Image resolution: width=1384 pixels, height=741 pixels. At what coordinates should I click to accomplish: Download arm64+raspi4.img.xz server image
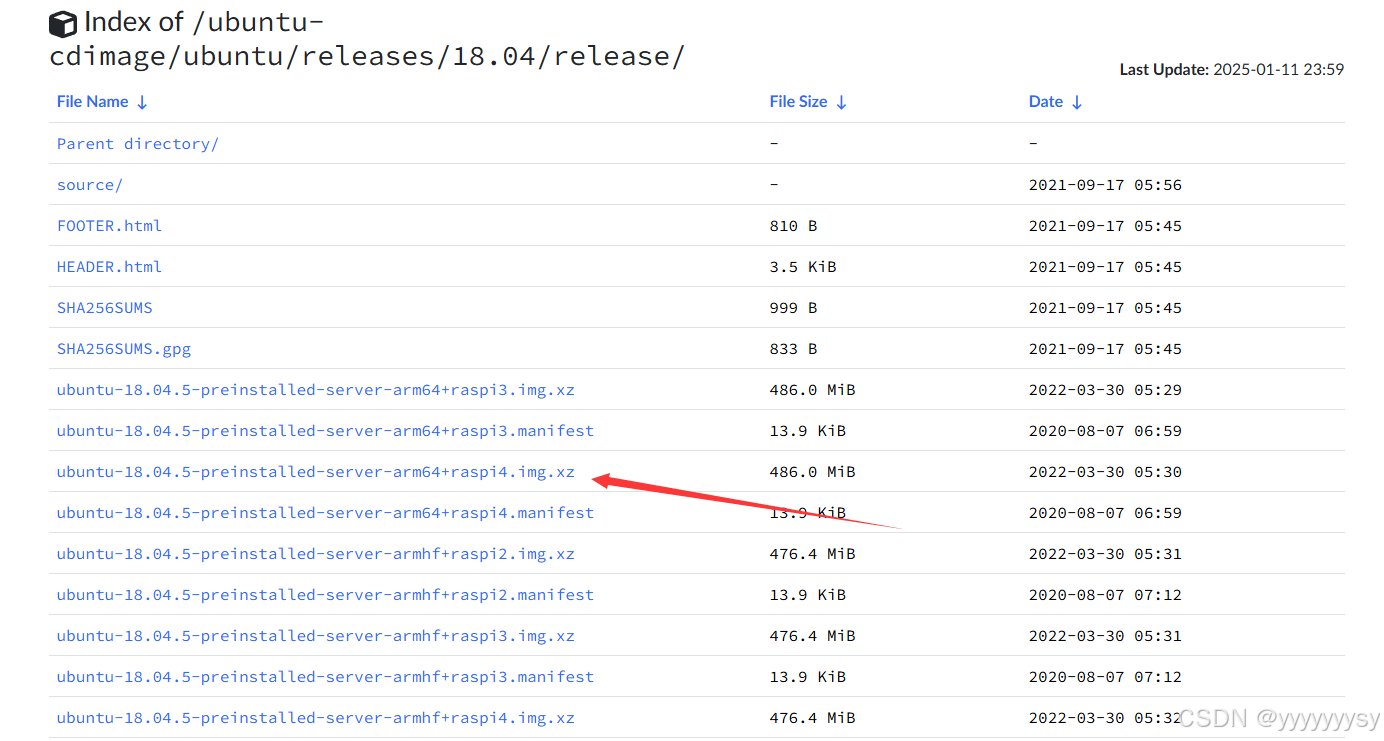[x=316, y=472]
